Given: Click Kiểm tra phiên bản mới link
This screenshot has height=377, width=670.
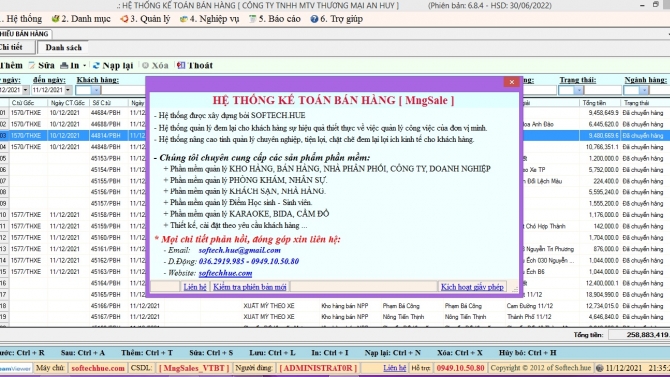Looking at the screenshot, I should pos(250,287).
